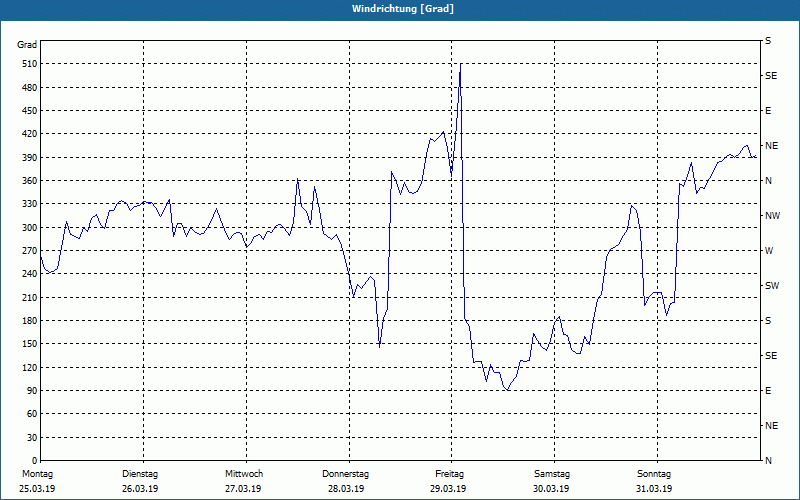Select the Samstag day label

(552, 474)
